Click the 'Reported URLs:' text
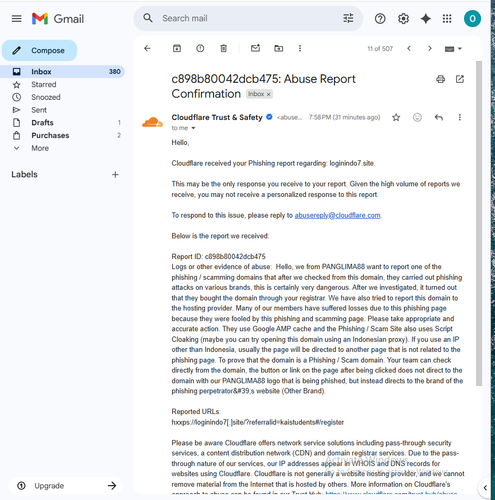Image resolution: width=495 pixels, height=500 pixels. coord(196,412)
